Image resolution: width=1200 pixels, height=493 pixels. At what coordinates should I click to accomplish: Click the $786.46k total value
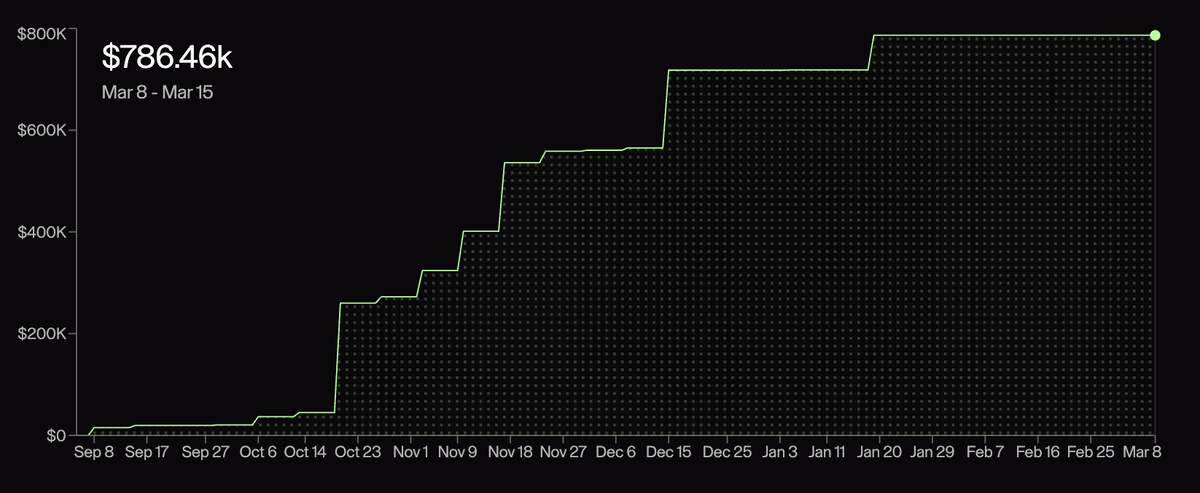(167, 58)
